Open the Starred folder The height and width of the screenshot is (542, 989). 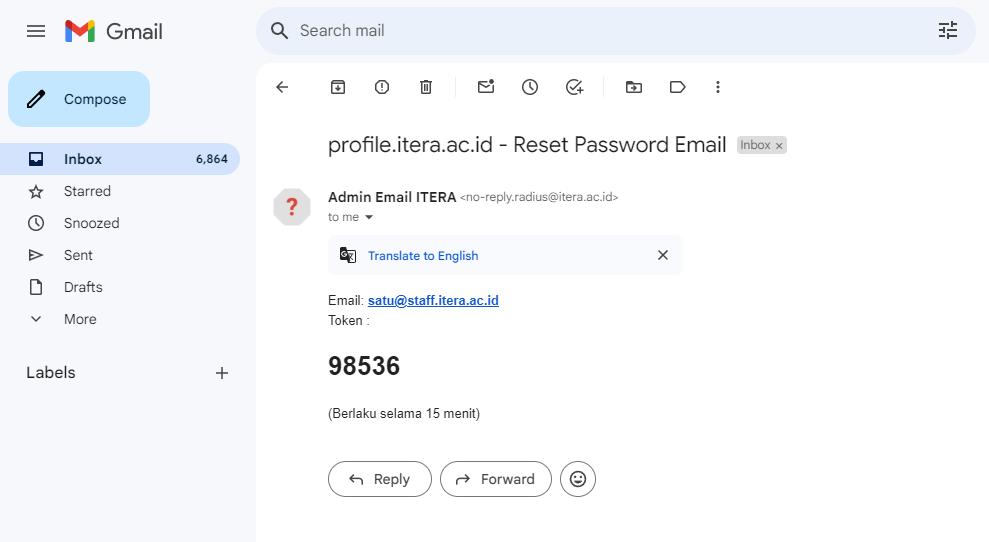coord(87,191)
